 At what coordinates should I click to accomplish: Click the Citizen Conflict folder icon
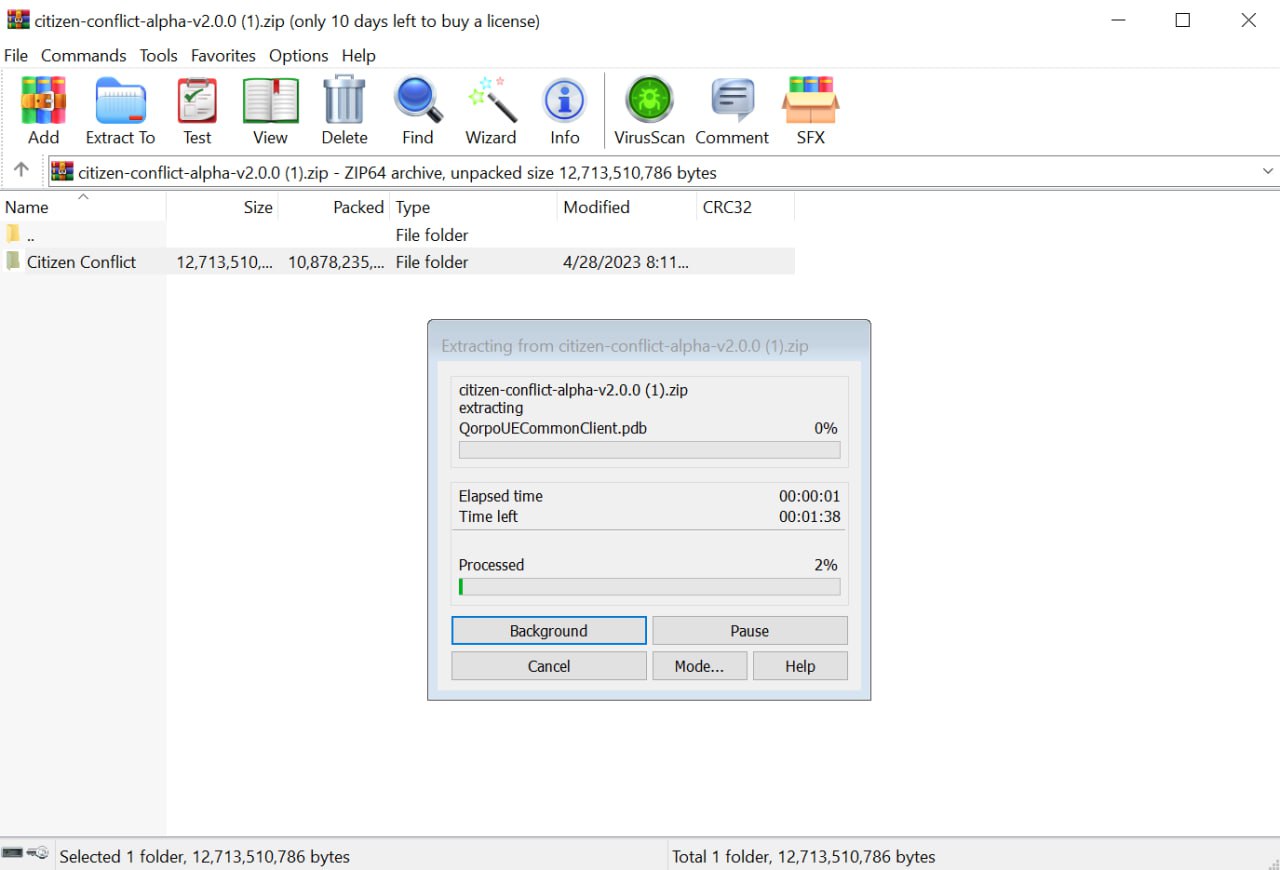click(13, 262)
